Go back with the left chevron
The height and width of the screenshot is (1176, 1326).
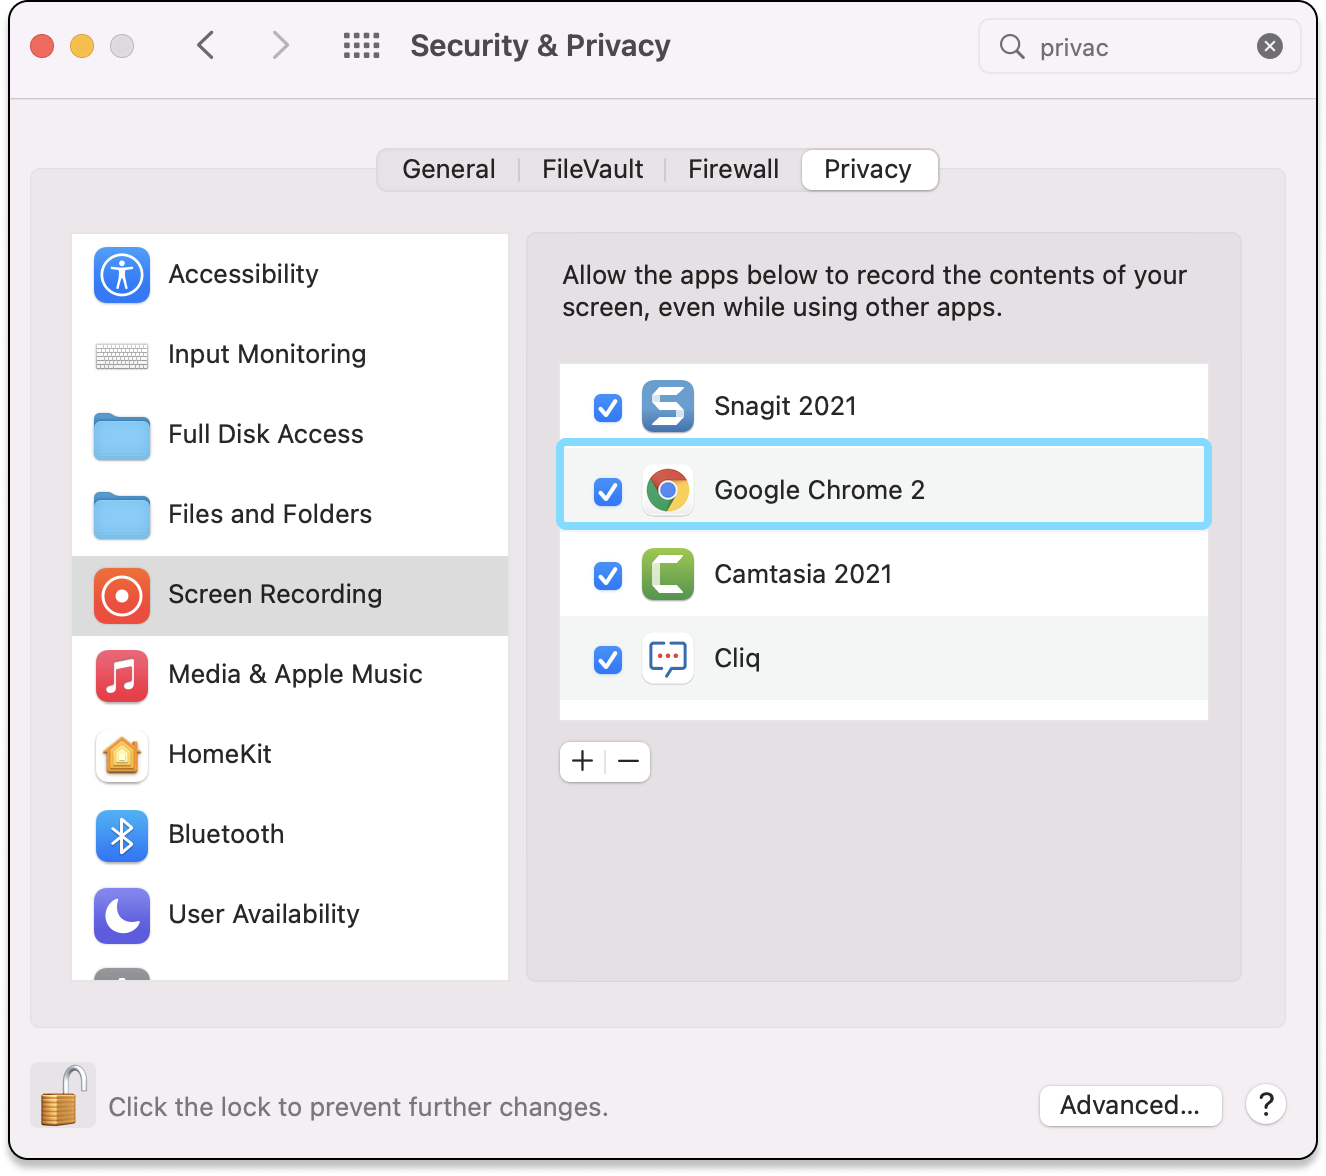[x=206, y=46]
